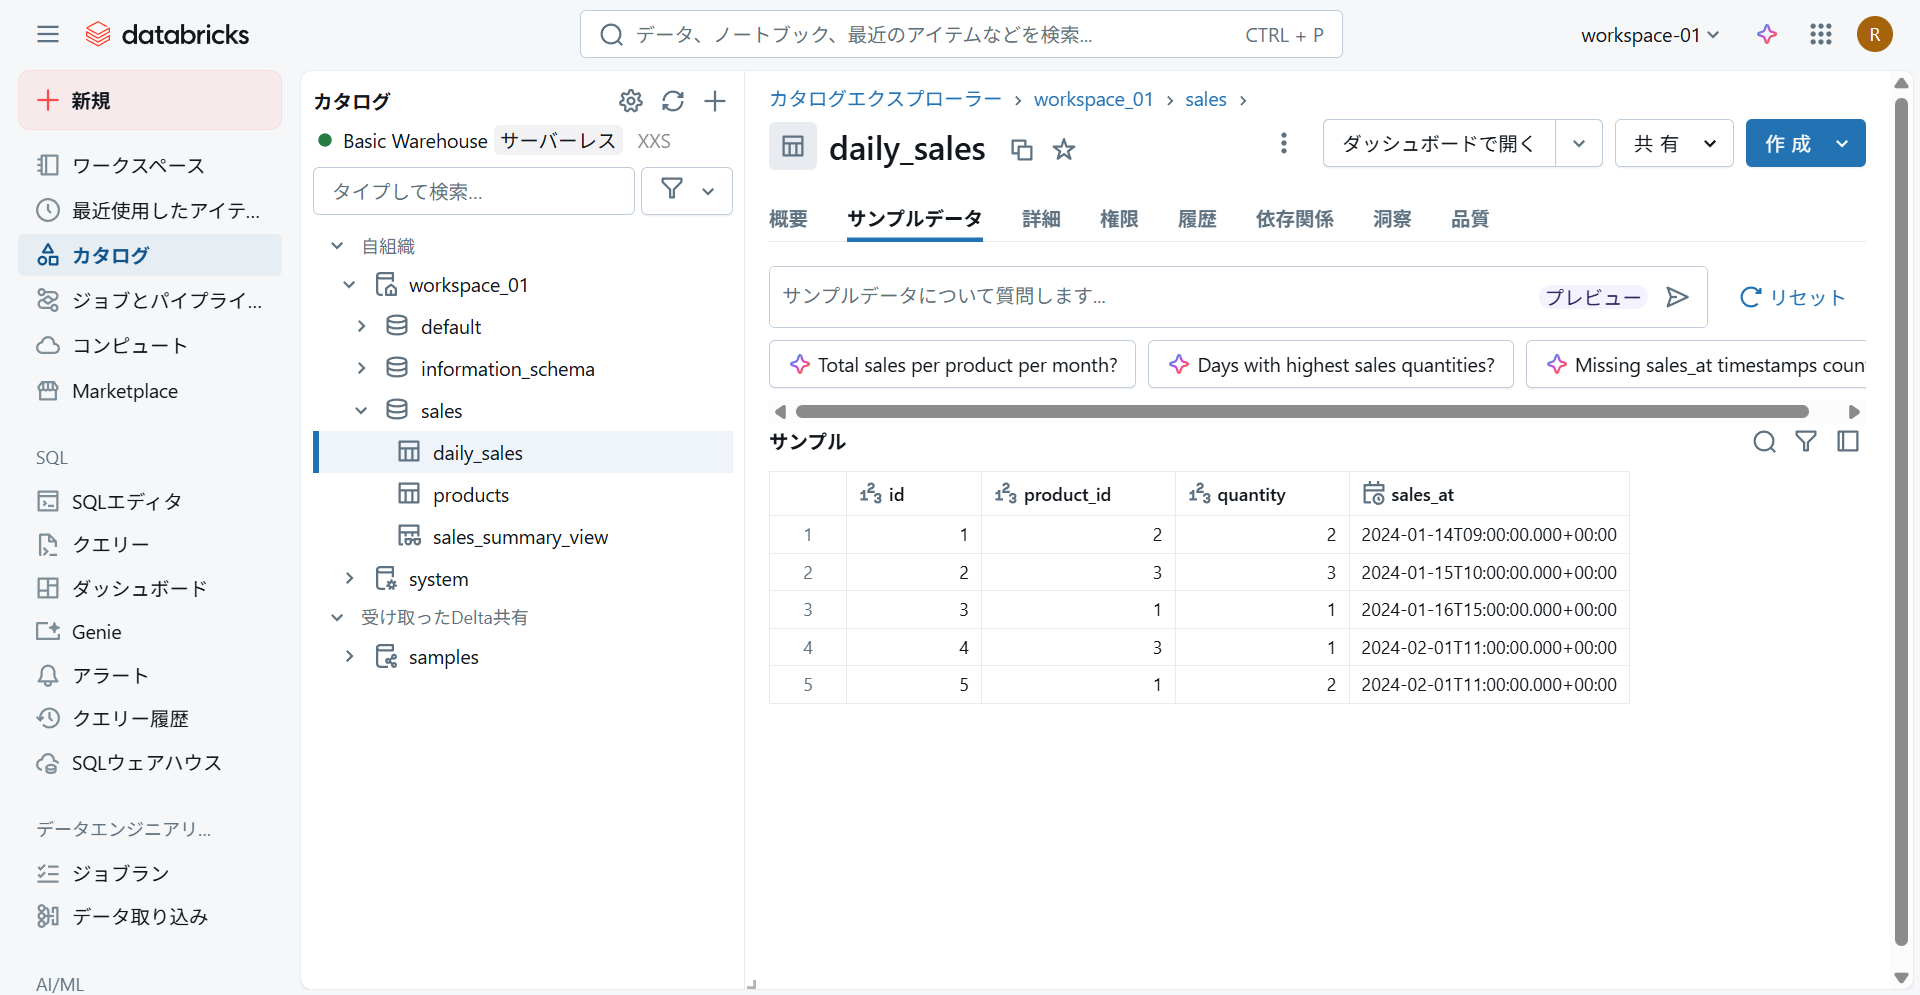The image size is (1920, 995).
Task: Star daily_sales as a favorite
Action: [1064, 150]
